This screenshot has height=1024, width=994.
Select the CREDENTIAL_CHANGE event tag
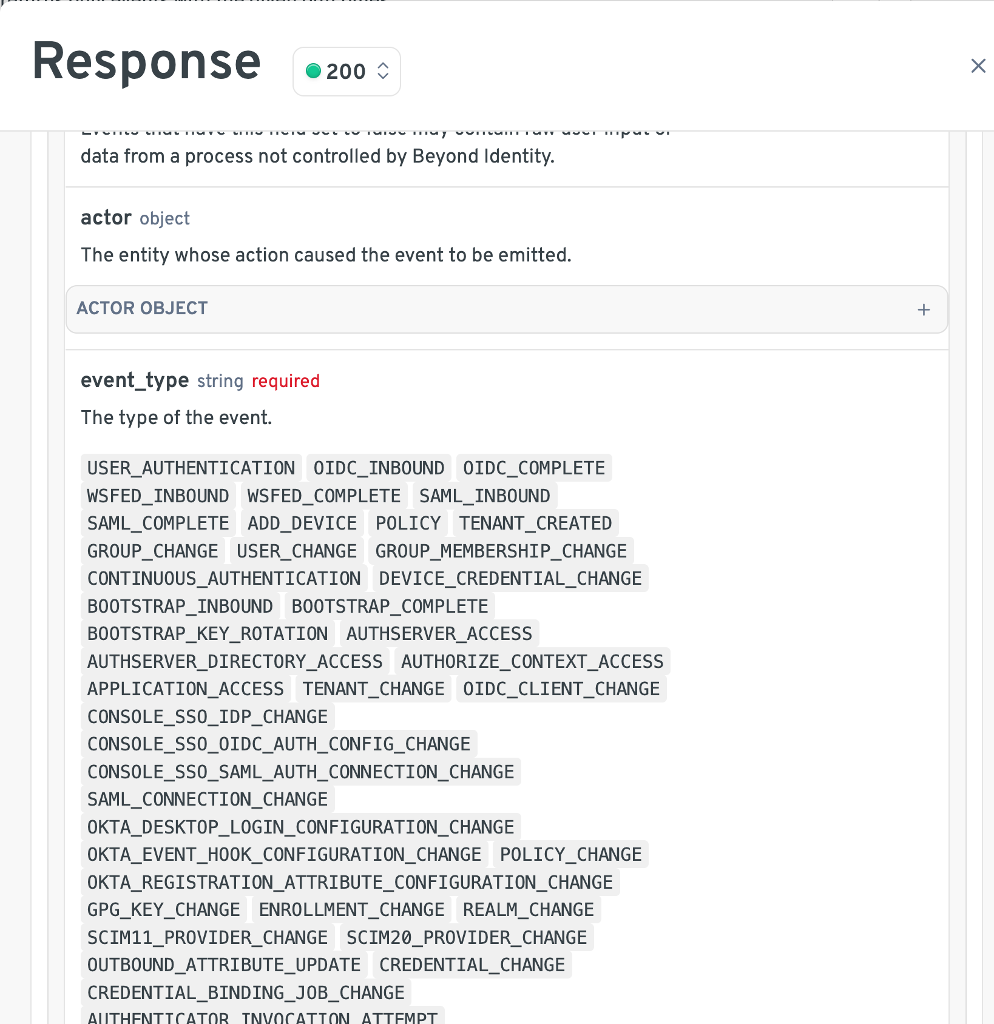coord(472,965)
